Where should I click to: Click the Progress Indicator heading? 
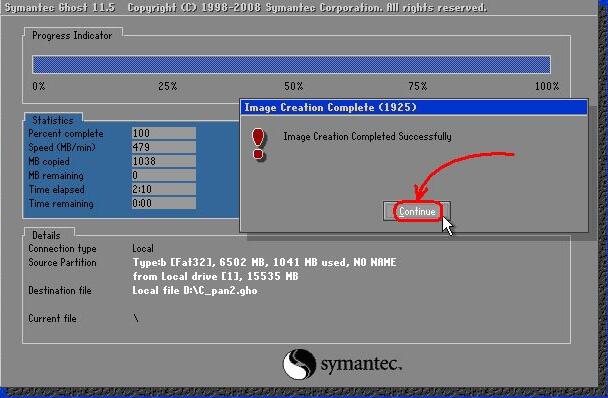tap(72, 35)
